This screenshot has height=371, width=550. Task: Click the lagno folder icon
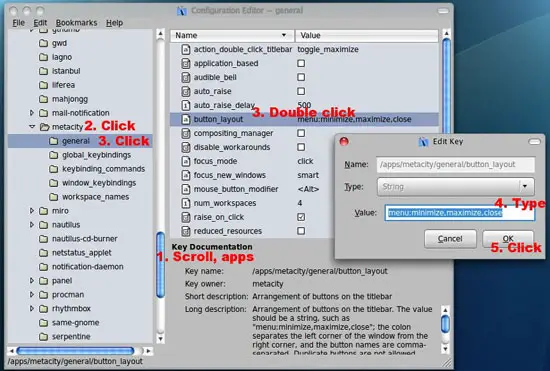(x=43, y=57)
